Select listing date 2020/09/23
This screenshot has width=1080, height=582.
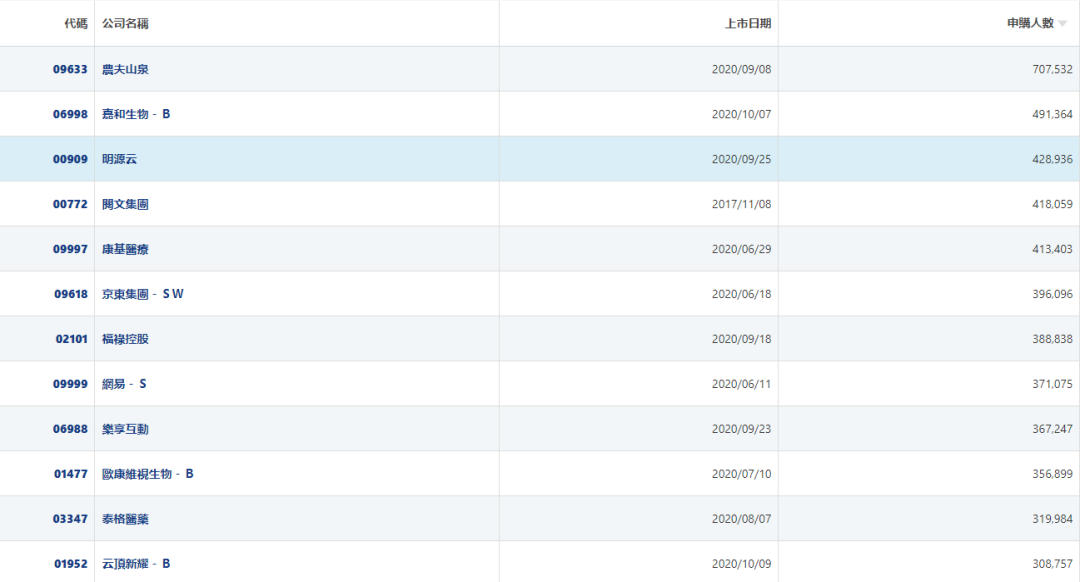point(741,429)
